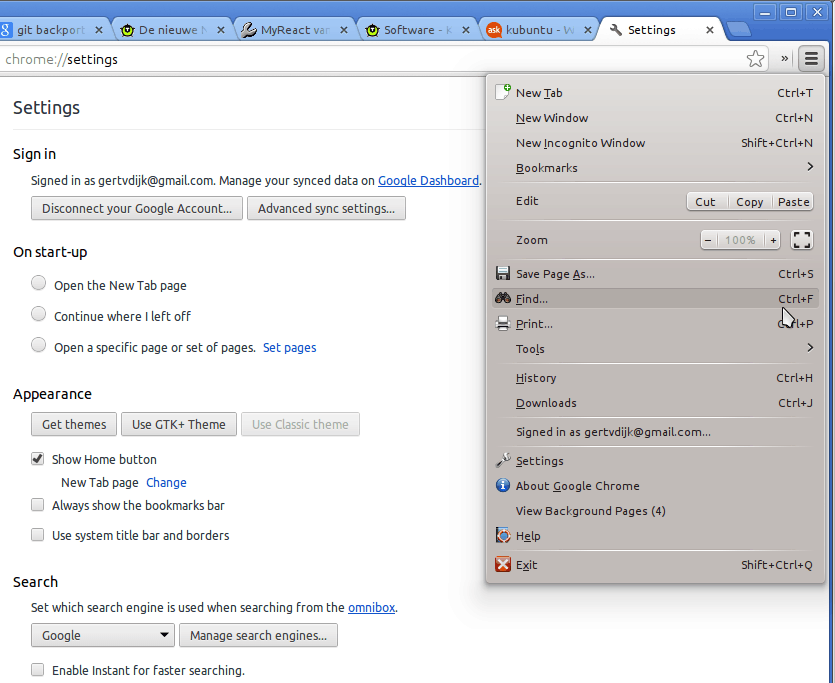Image resolution: width=835 pixels, height=683 pixels.
Task: Click the New Tab page icon in menu
Action: tap(503, 92)
